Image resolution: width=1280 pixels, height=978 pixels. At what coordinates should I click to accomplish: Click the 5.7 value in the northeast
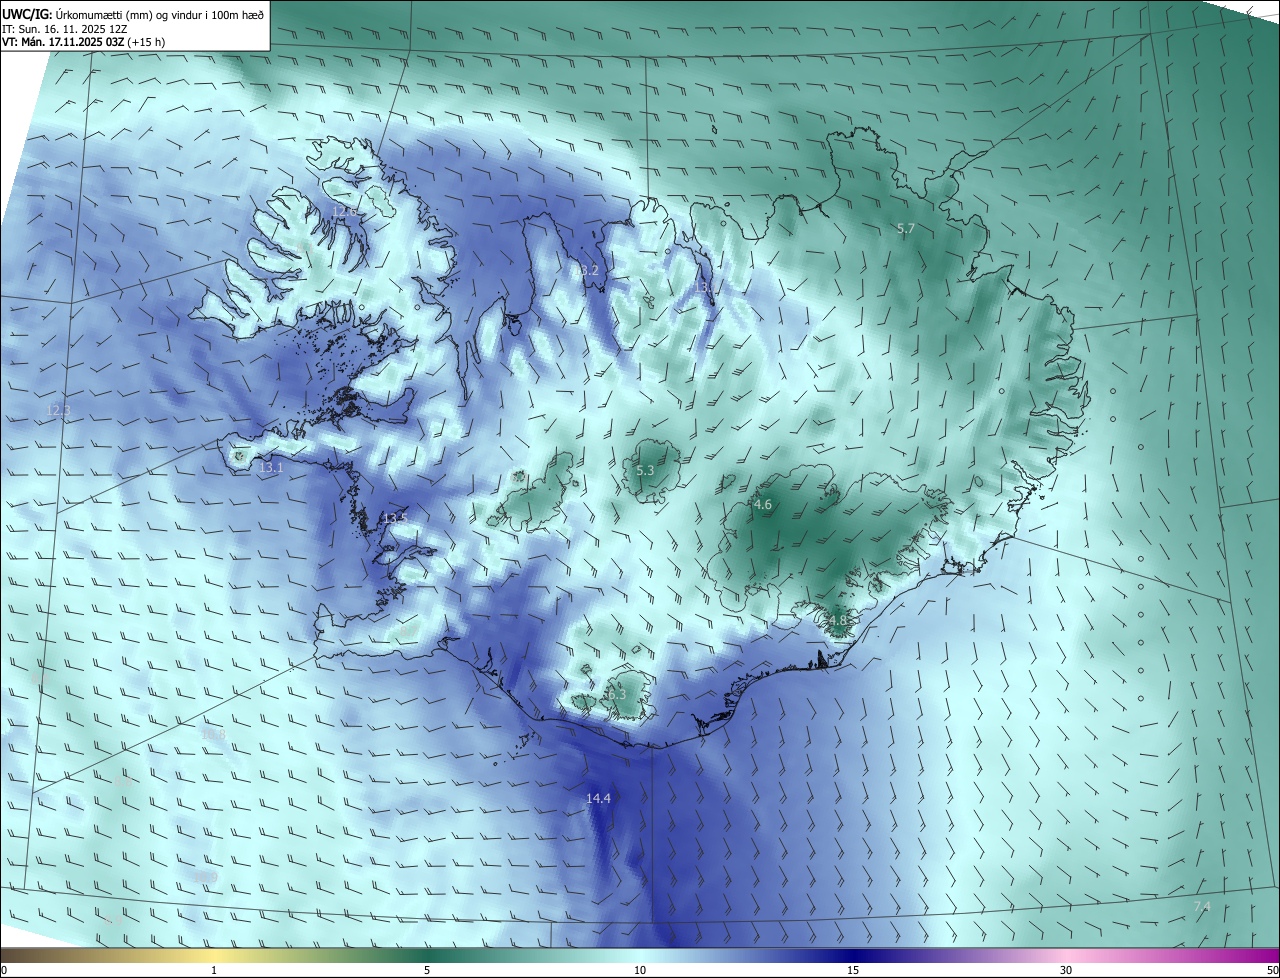906,229
